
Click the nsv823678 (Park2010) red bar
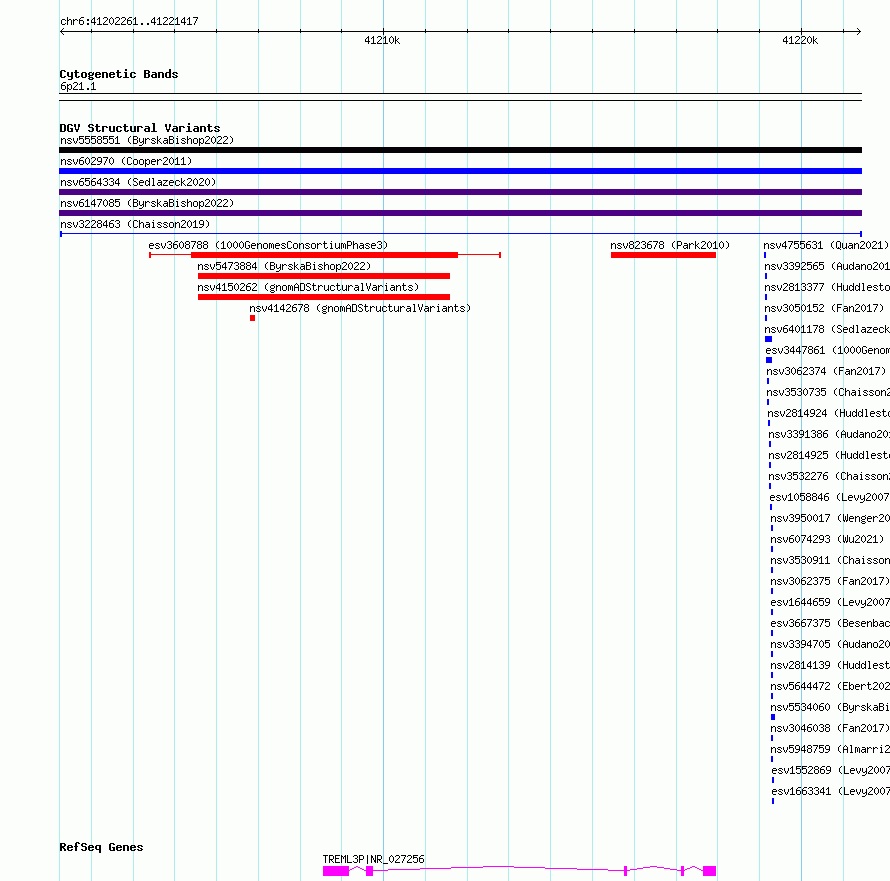(664, 255)
